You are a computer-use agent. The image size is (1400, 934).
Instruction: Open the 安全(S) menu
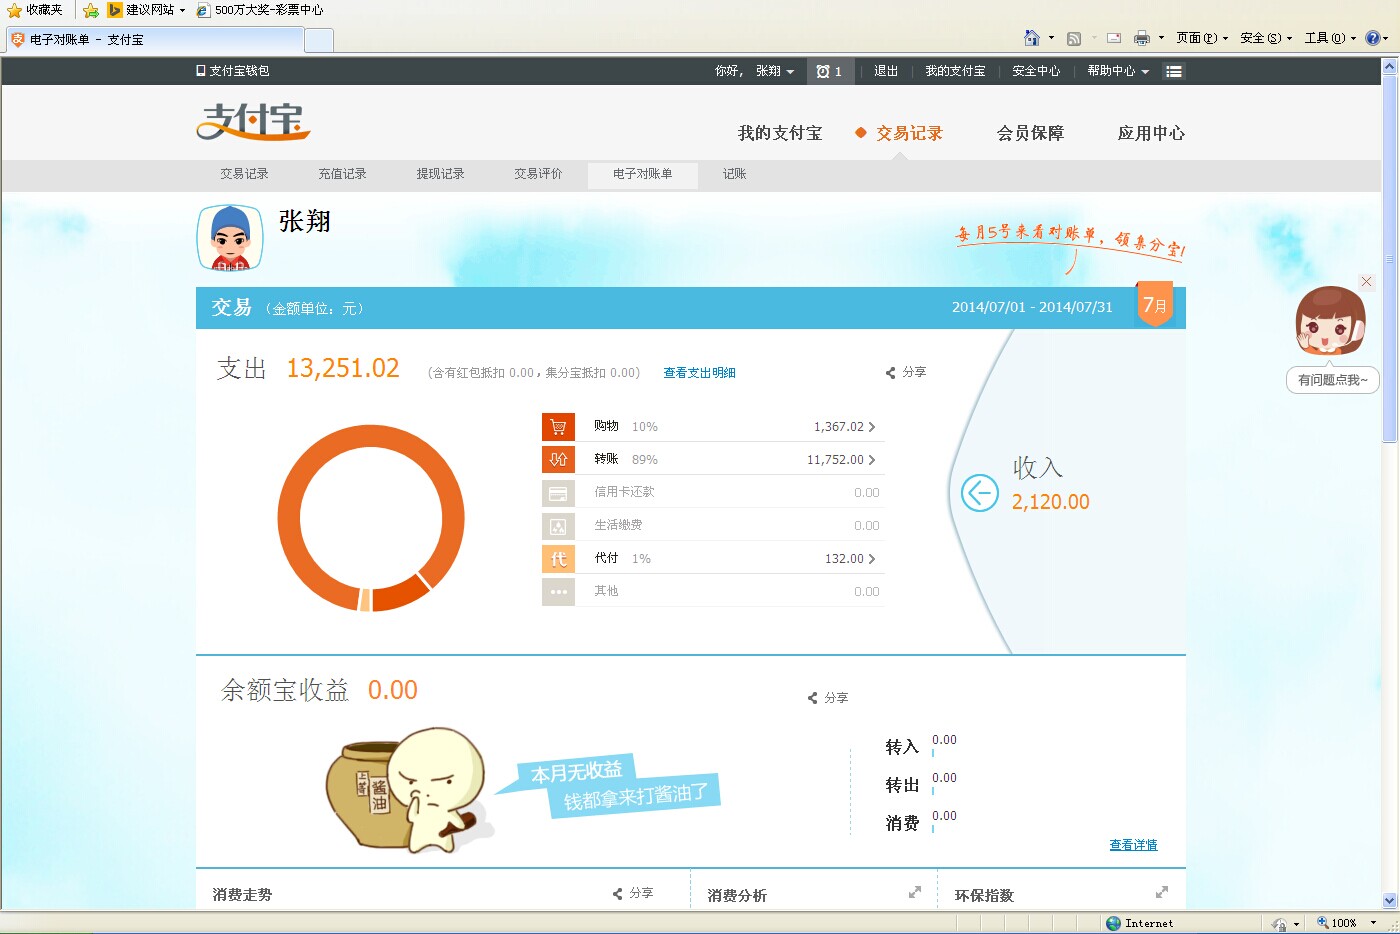(1266, 38)
